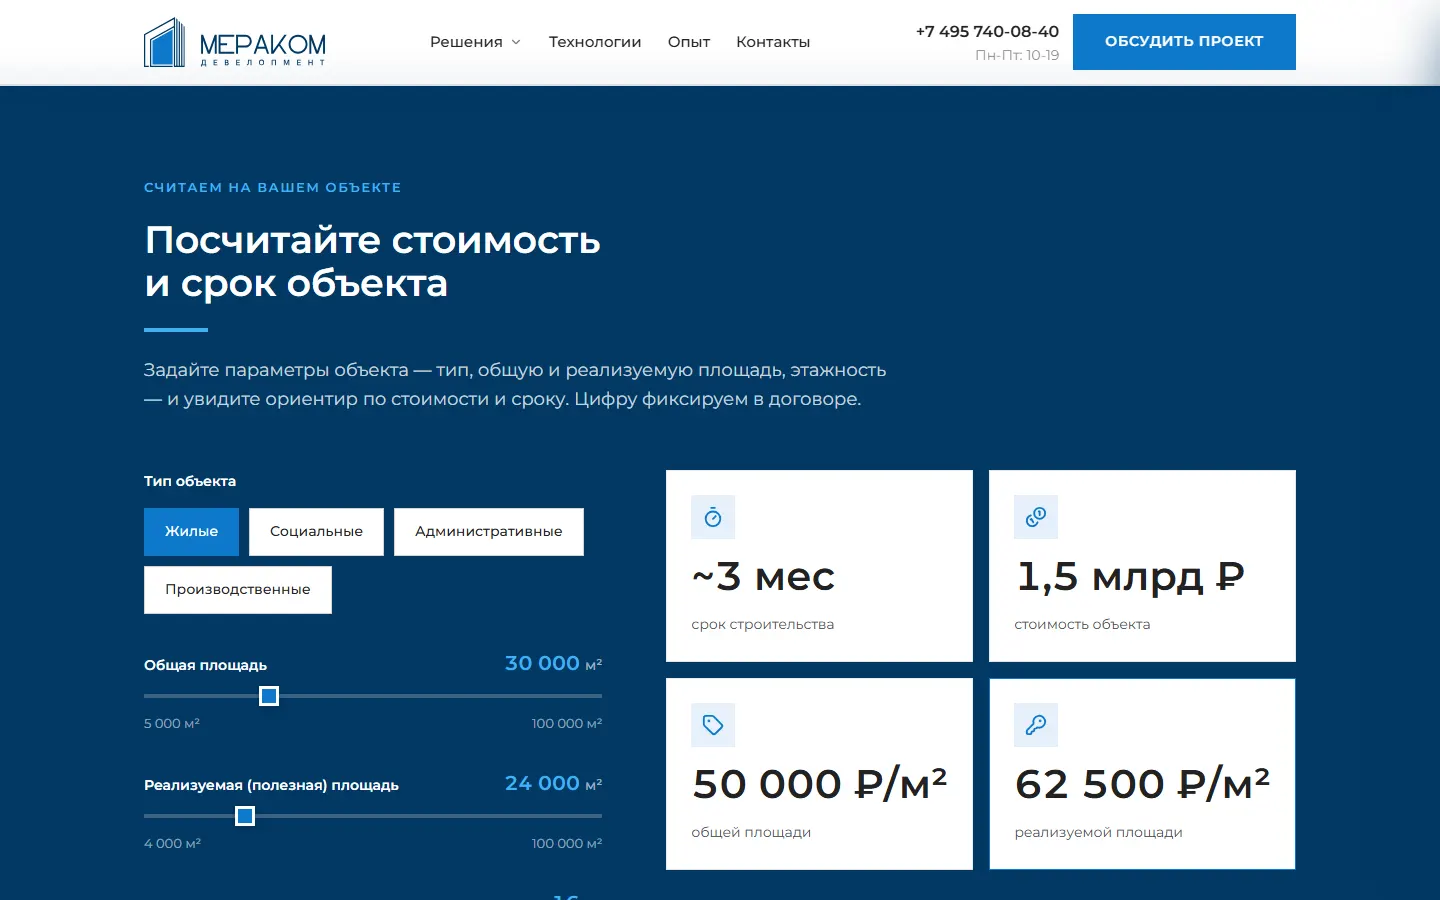Click the price tag icon on 50 000 card
The image size is (1440, 900).
(x=713, y=725)
